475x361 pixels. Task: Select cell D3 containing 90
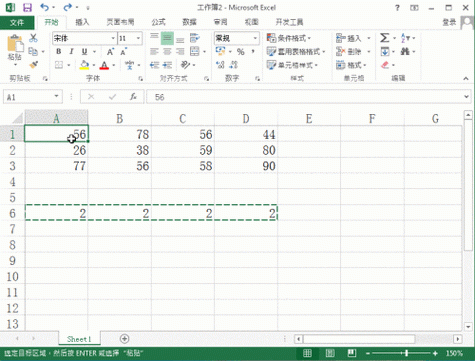246,166
